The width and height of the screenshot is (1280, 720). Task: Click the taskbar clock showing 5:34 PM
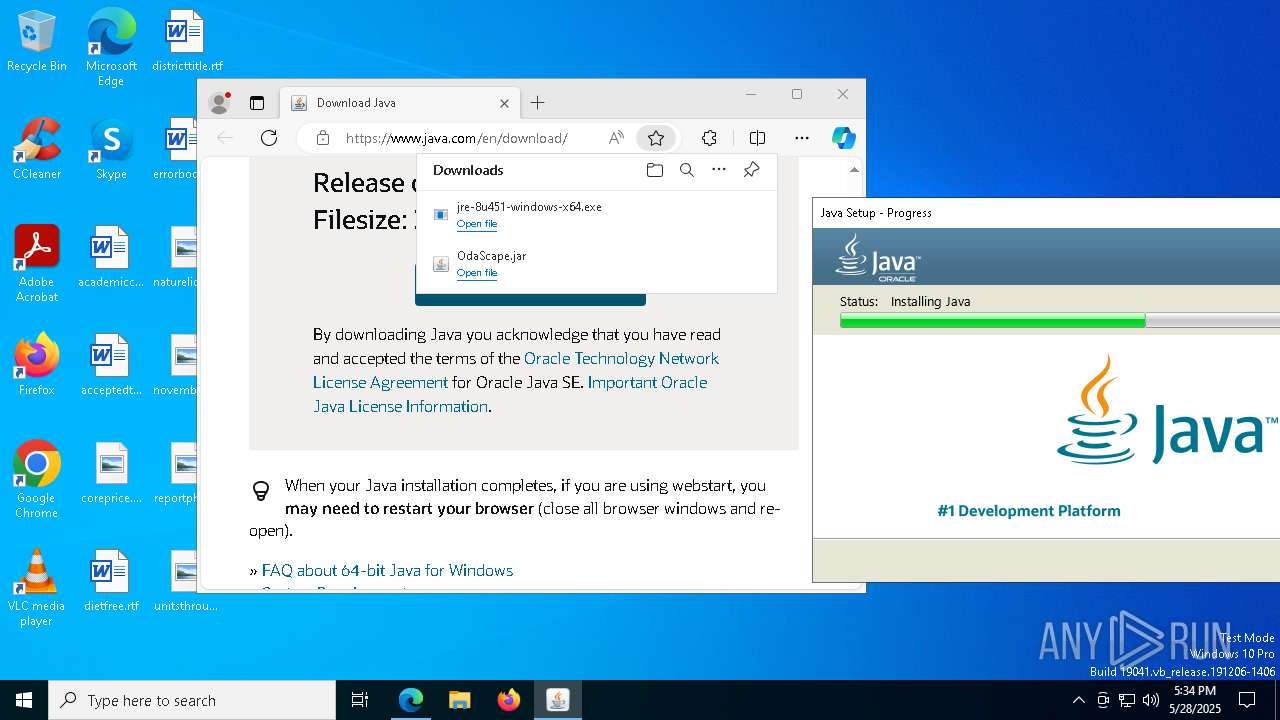[1195, 700]
